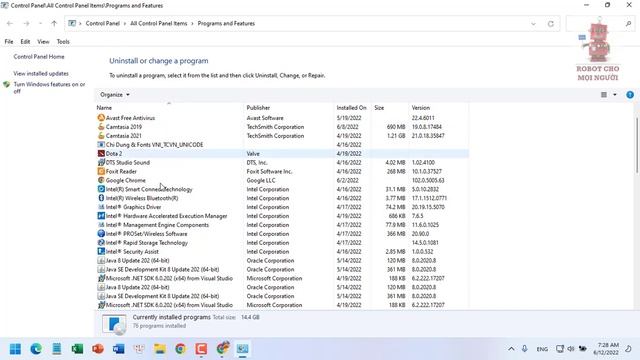The image size is (640, 360).
Task: Click the DTS Studio Sound icon
Action: tap(101, 162)
